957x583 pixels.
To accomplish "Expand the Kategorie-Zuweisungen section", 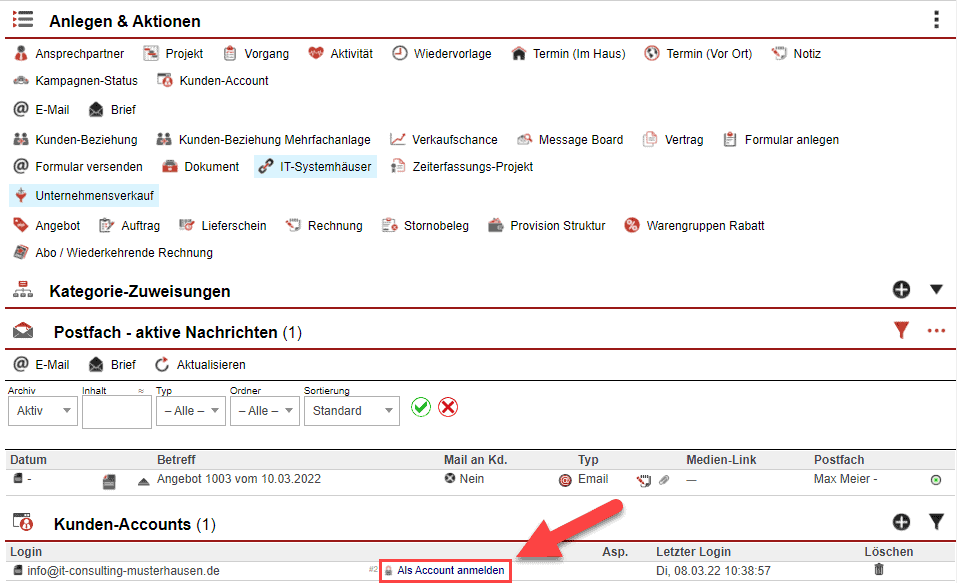I will pos(936,290).
